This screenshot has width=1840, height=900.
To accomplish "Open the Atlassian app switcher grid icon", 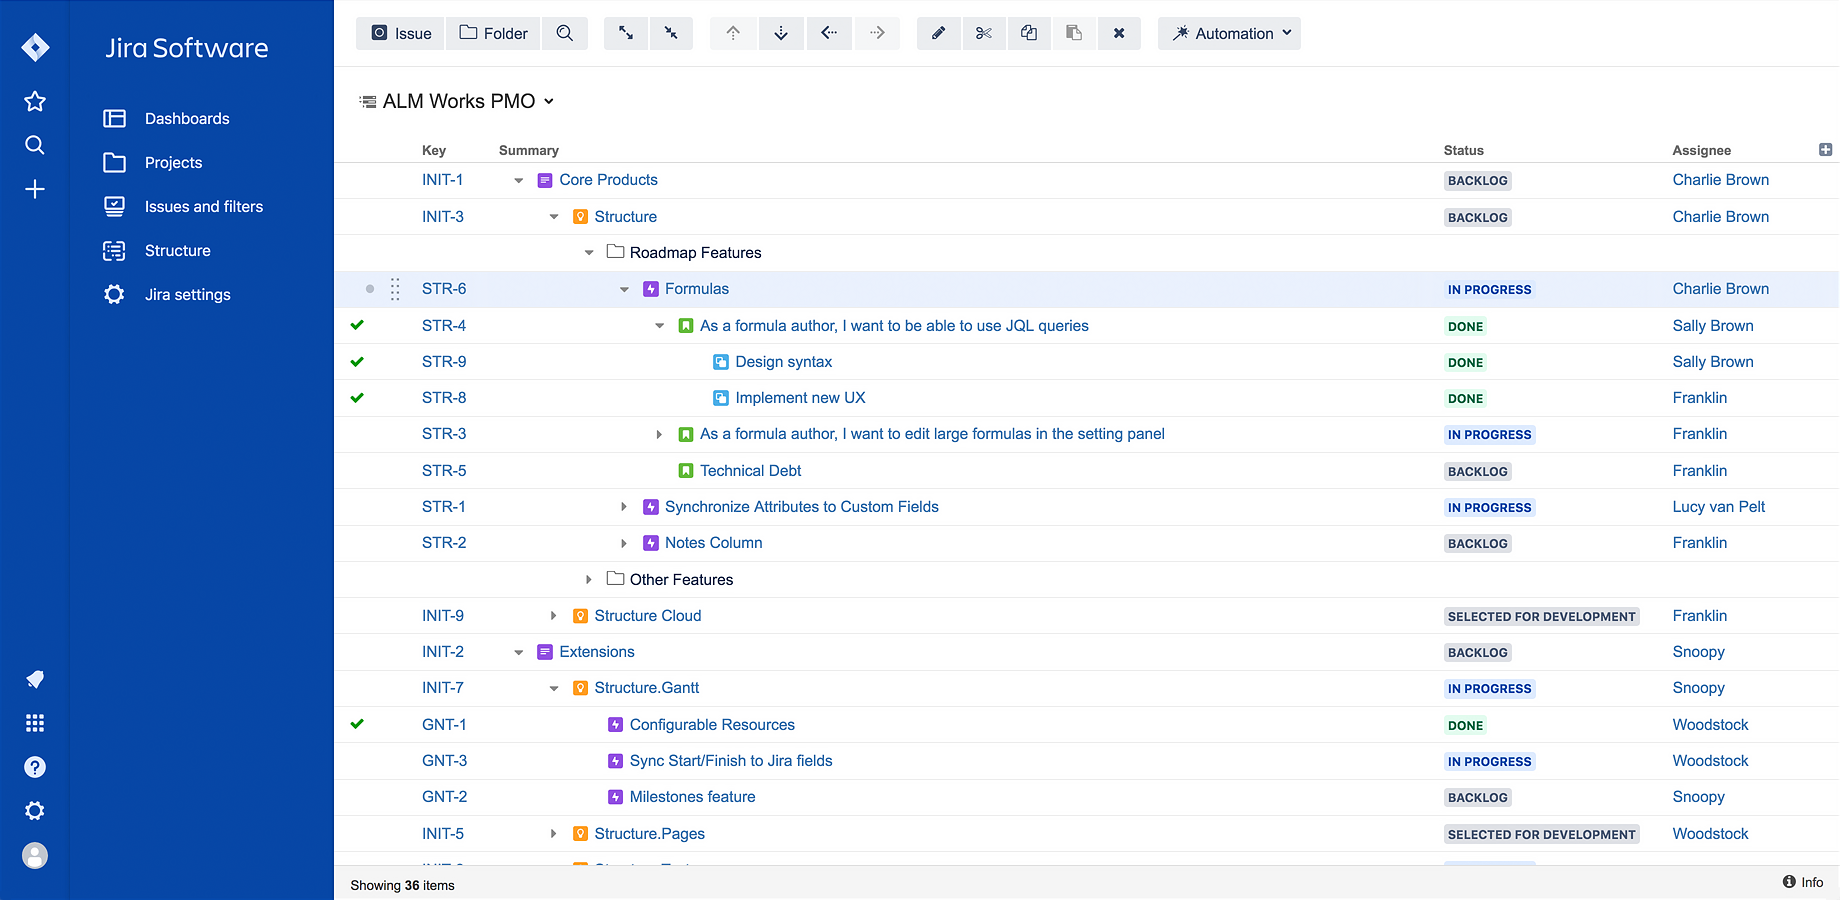I will (x=35, y=723).
